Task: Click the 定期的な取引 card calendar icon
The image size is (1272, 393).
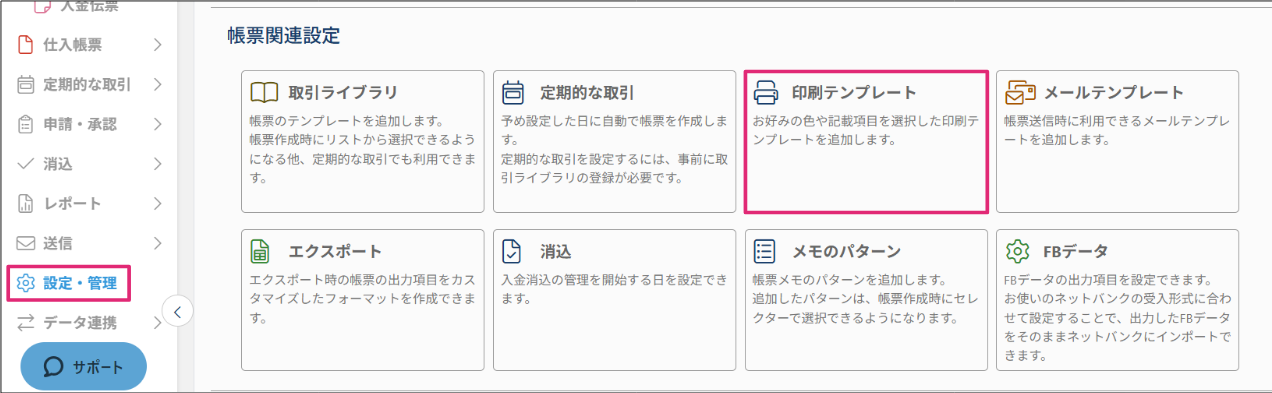Action: [514, 93]
